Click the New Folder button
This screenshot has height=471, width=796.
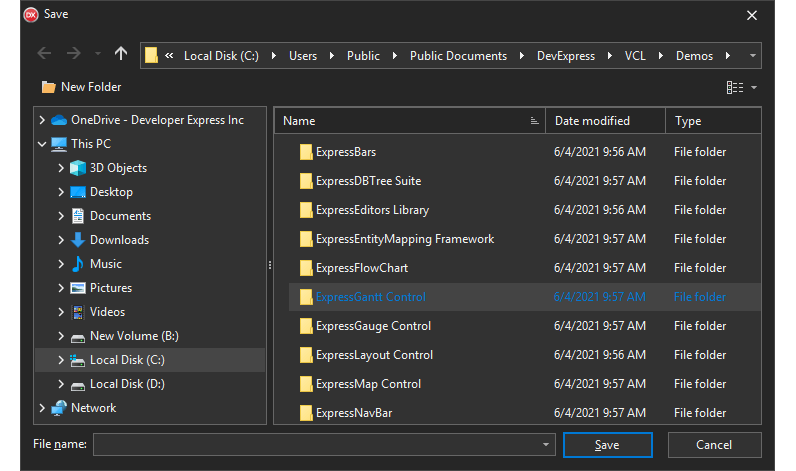[81, 87]
